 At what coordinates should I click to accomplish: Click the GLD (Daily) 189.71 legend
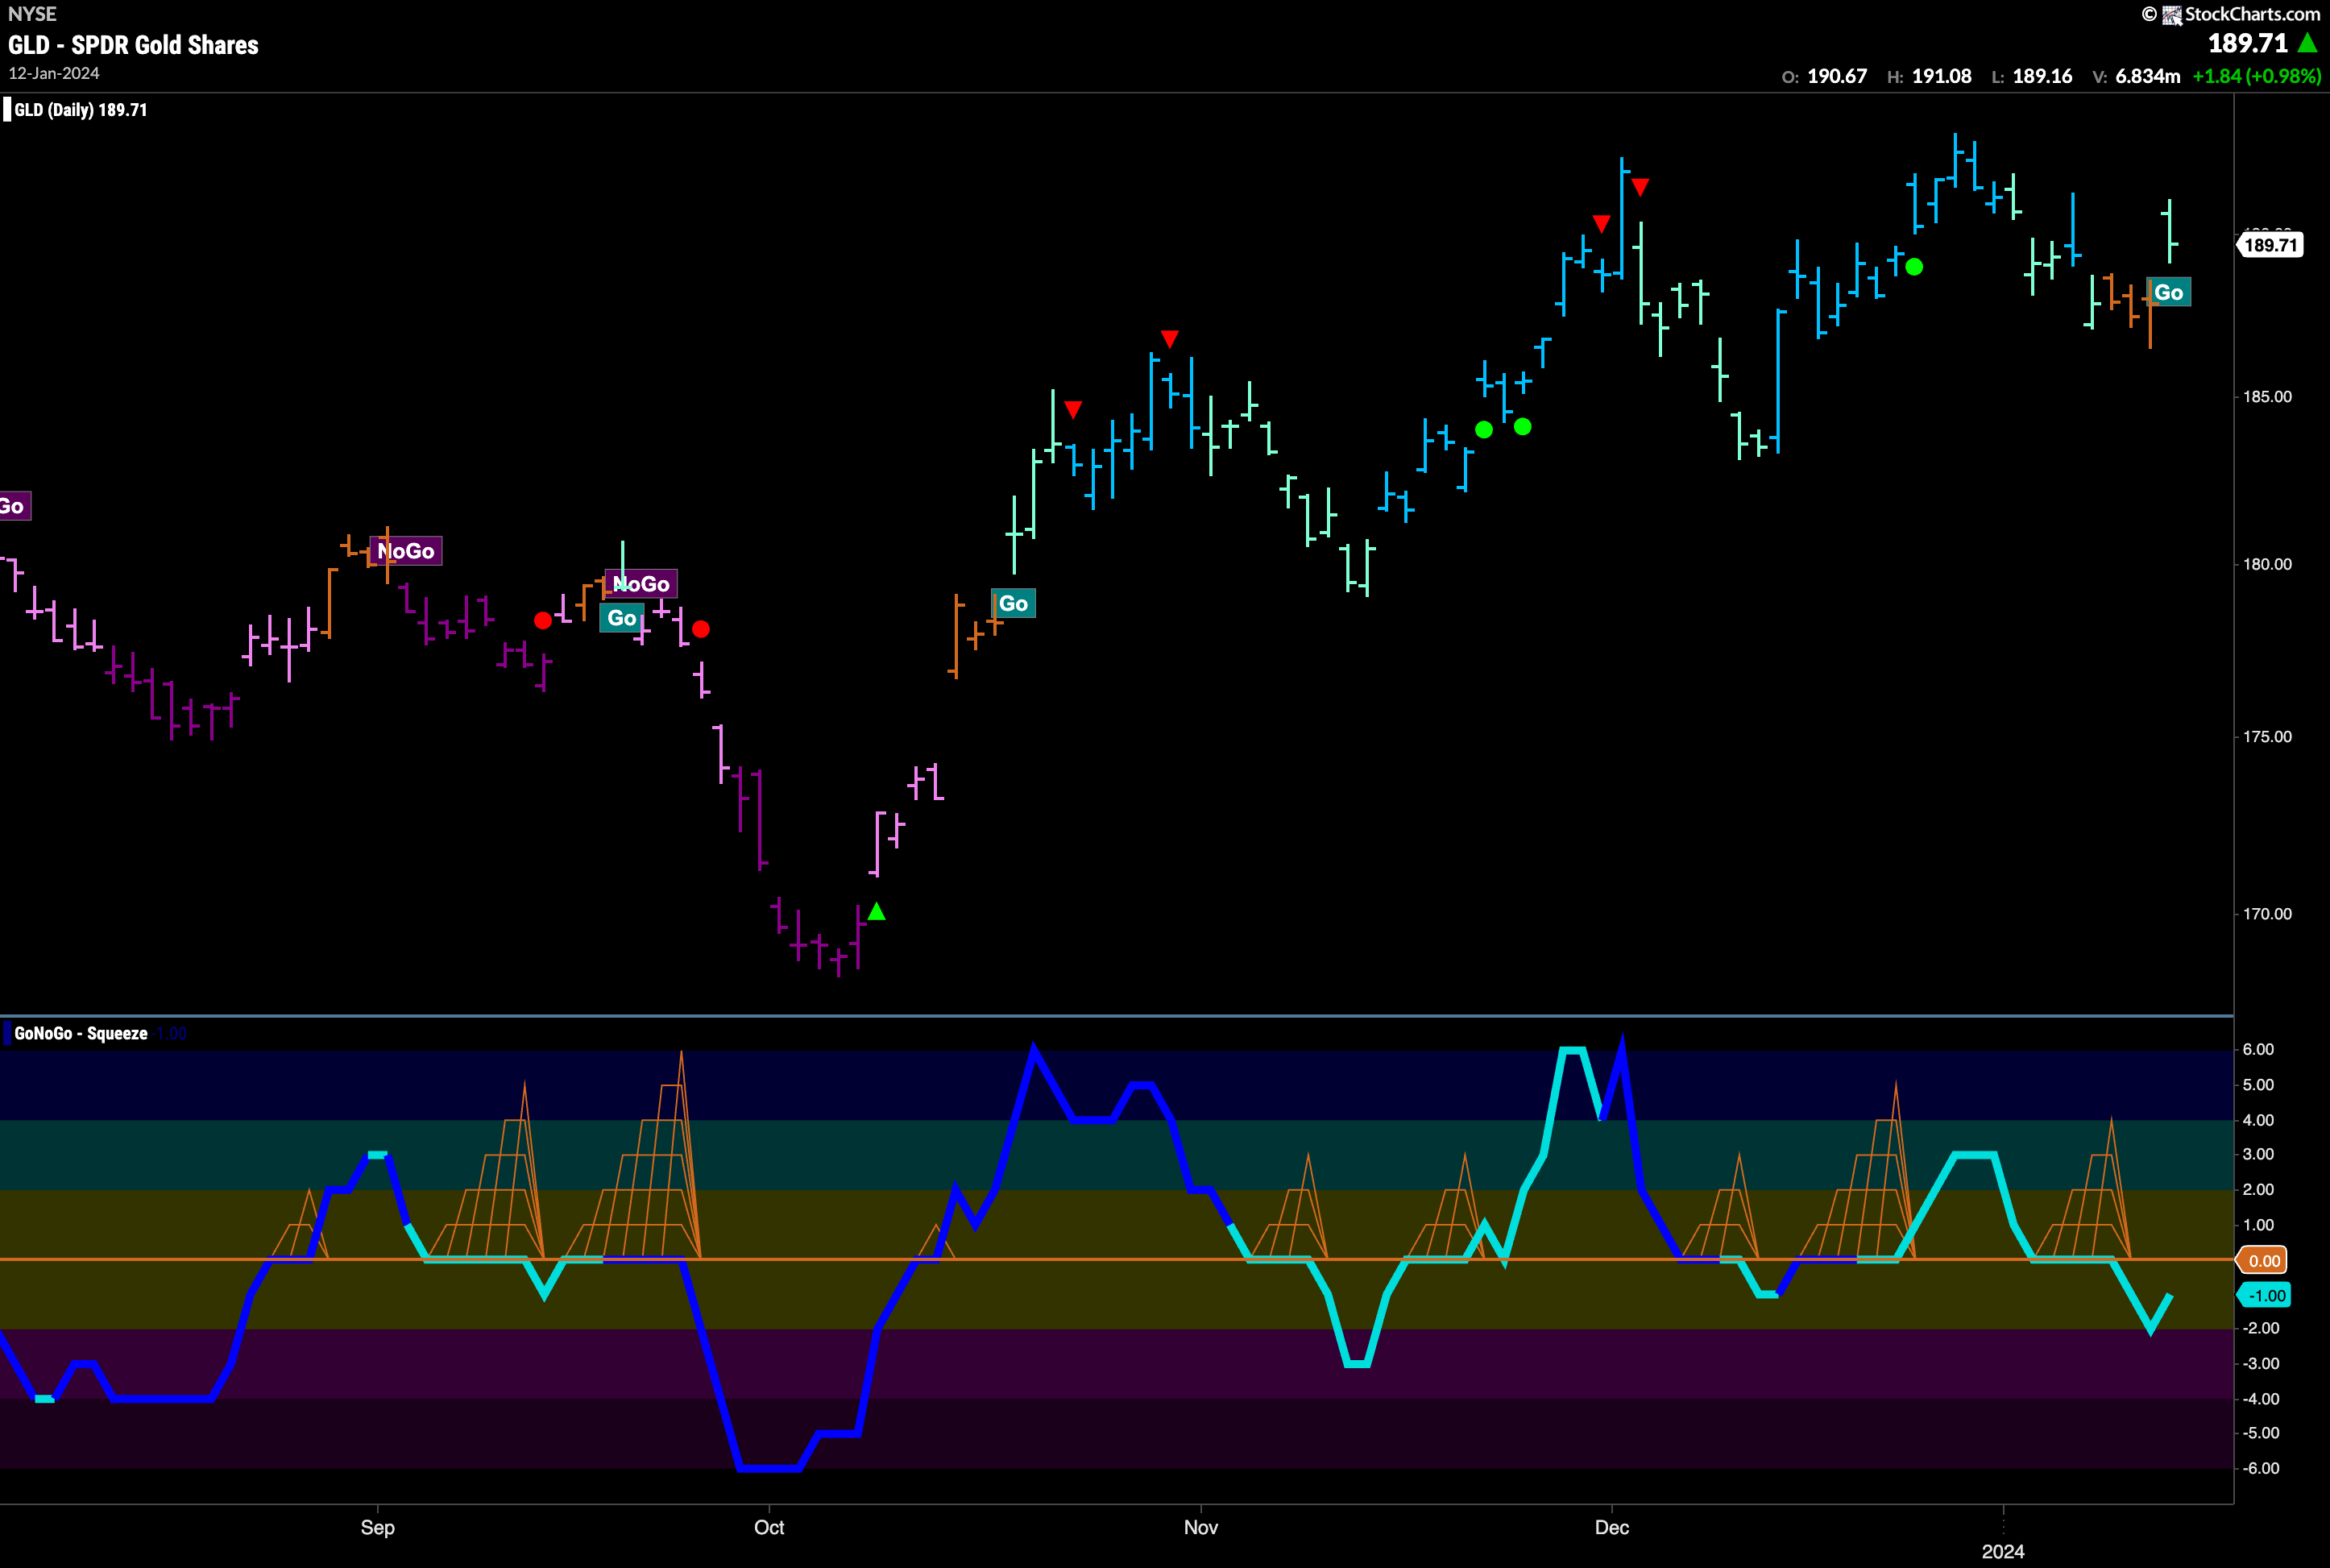click(80, 110)
